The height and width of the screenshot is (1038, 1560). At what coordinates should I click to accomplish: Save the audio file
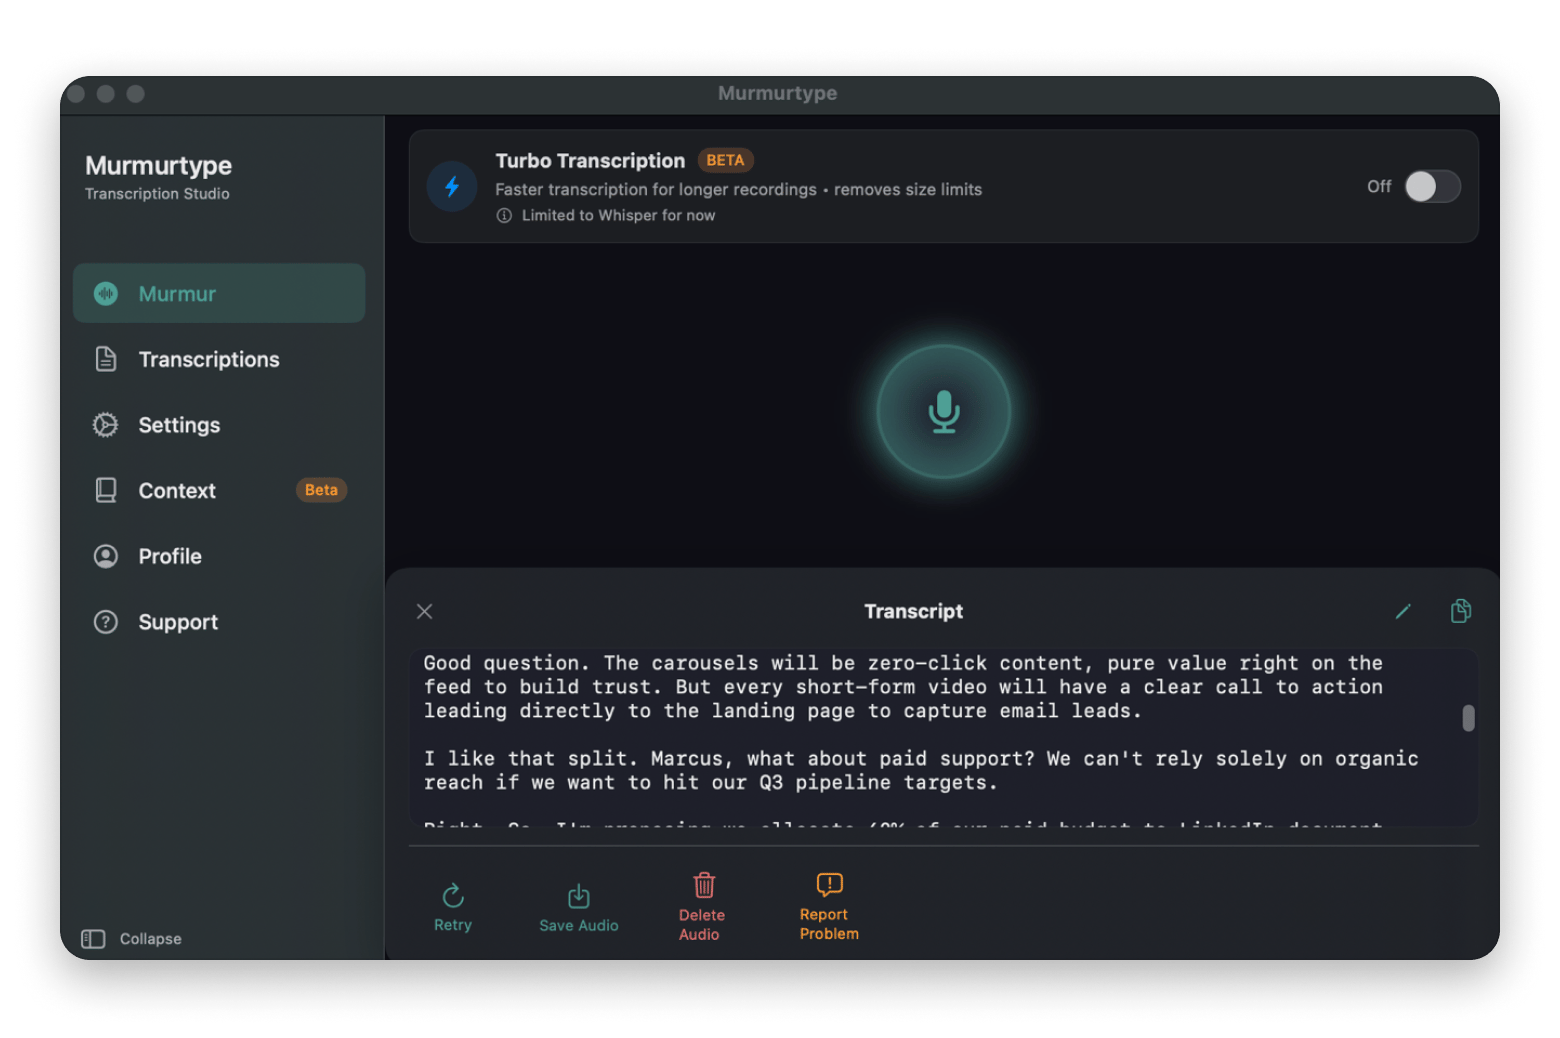[578, 908]
